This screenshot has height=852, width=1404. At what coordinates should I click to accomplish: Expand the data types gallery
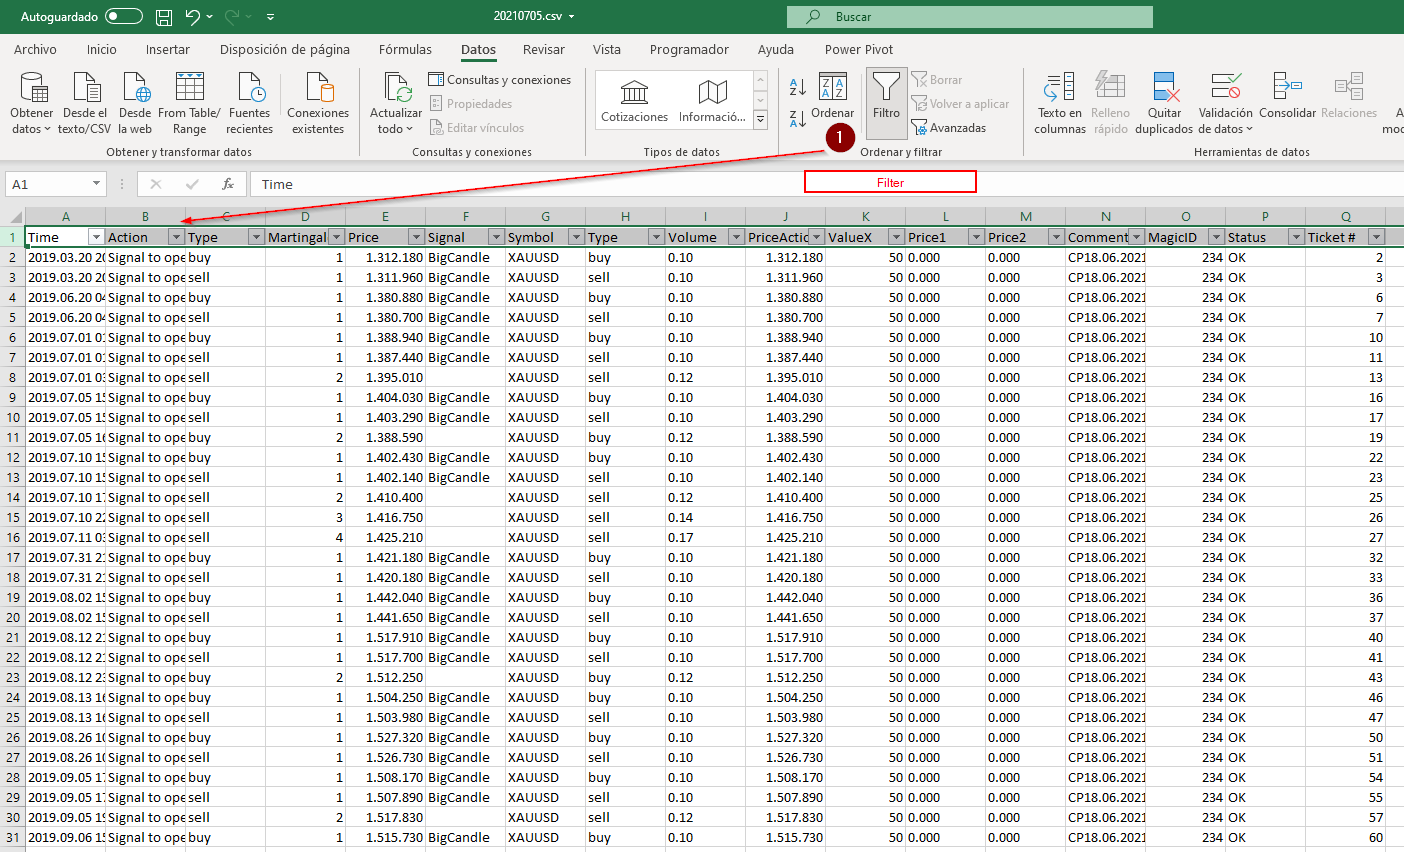760,121
